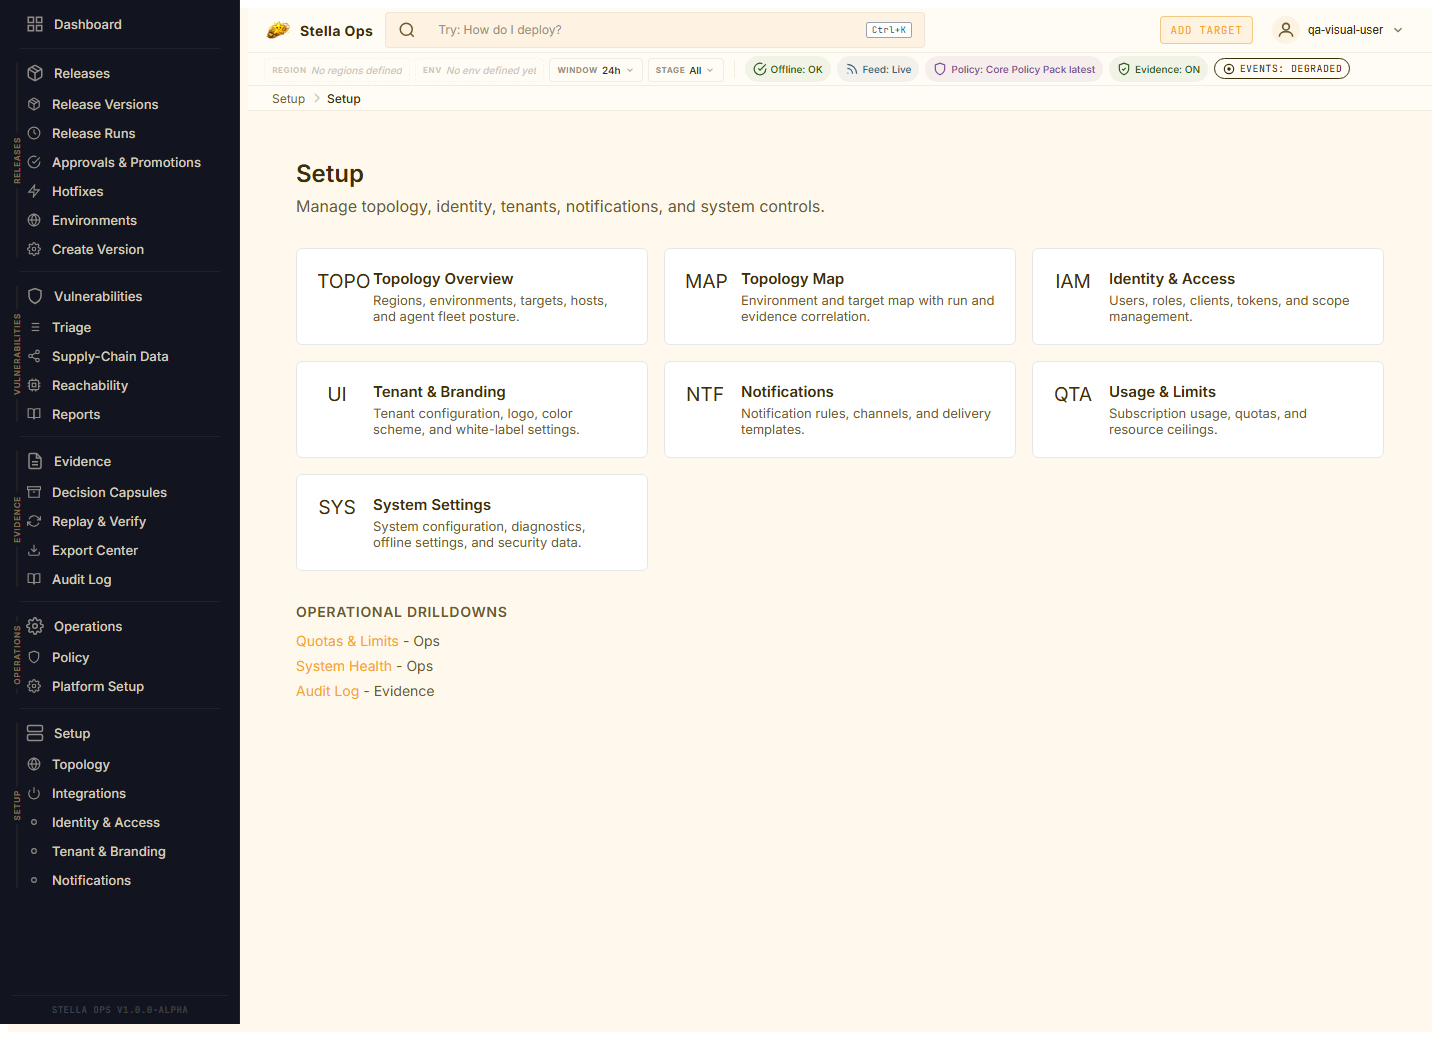
Task: Click the user avatar icon
Action: pos(1286,30)
